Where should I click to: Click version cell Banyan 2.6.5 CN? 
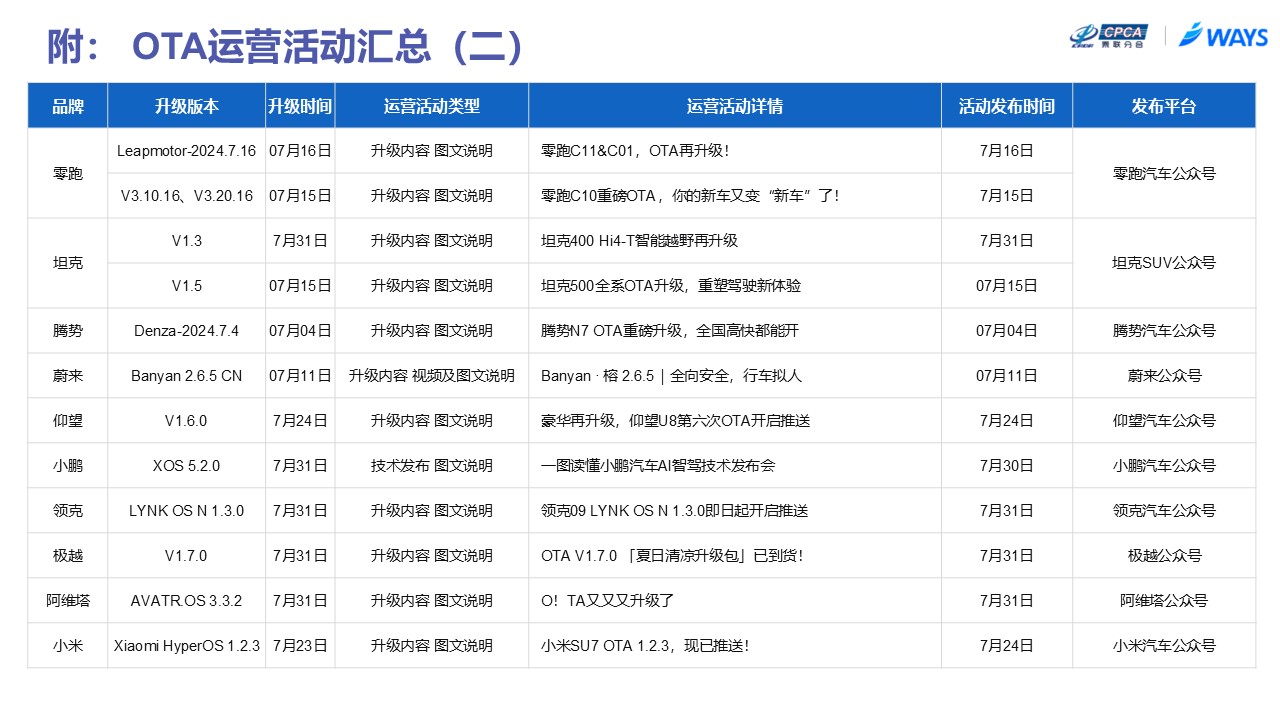186,376
